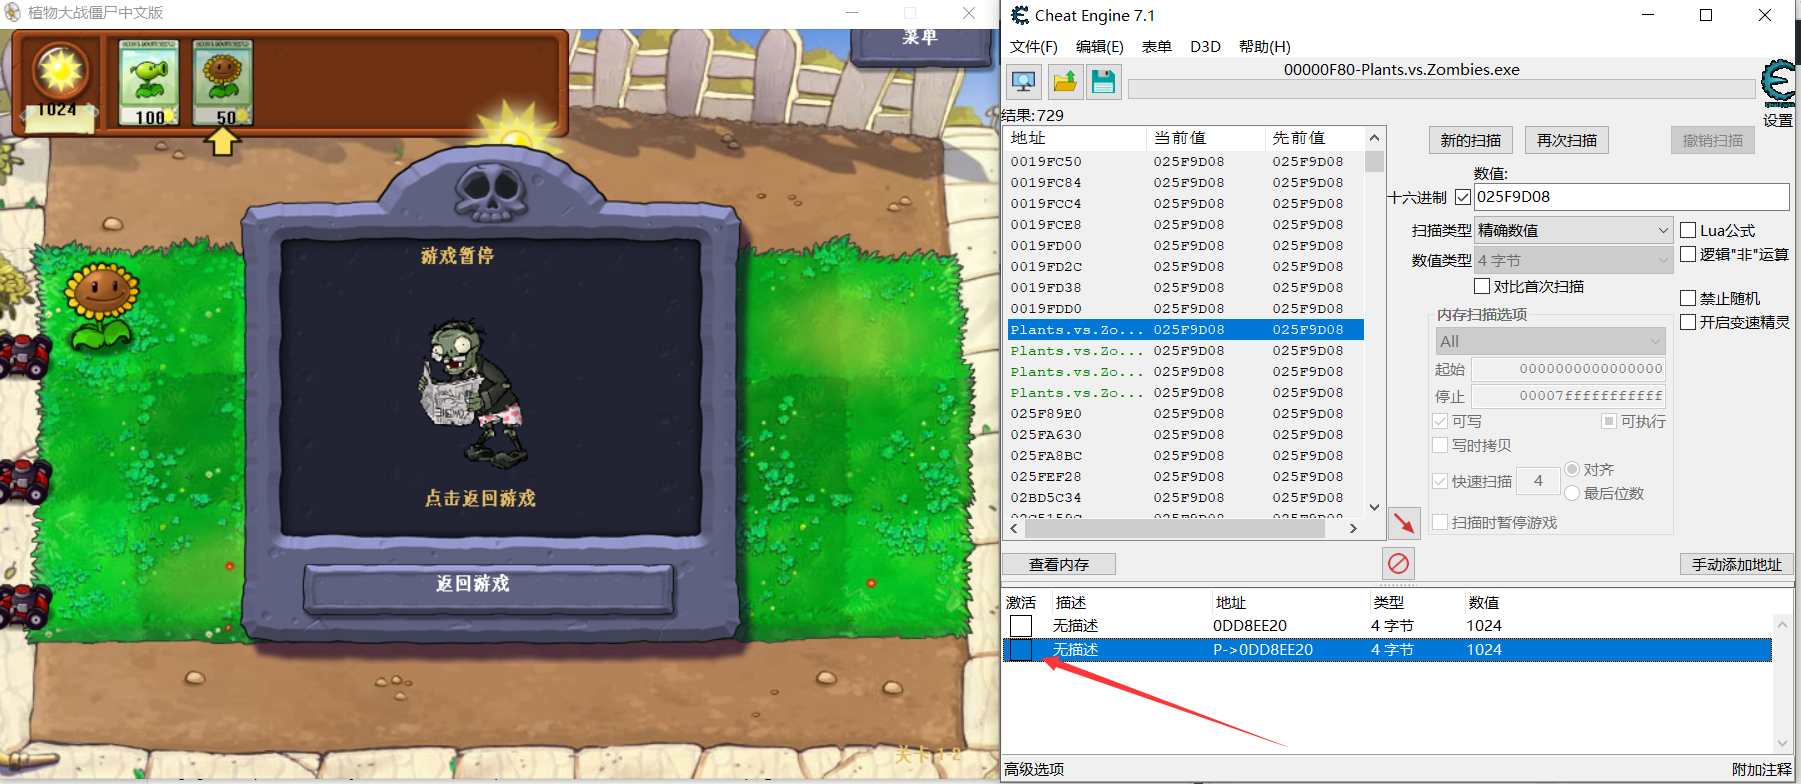Check the 对比首次扫描 checkbox
The image size is (1801, 784).
point(1482,286)
